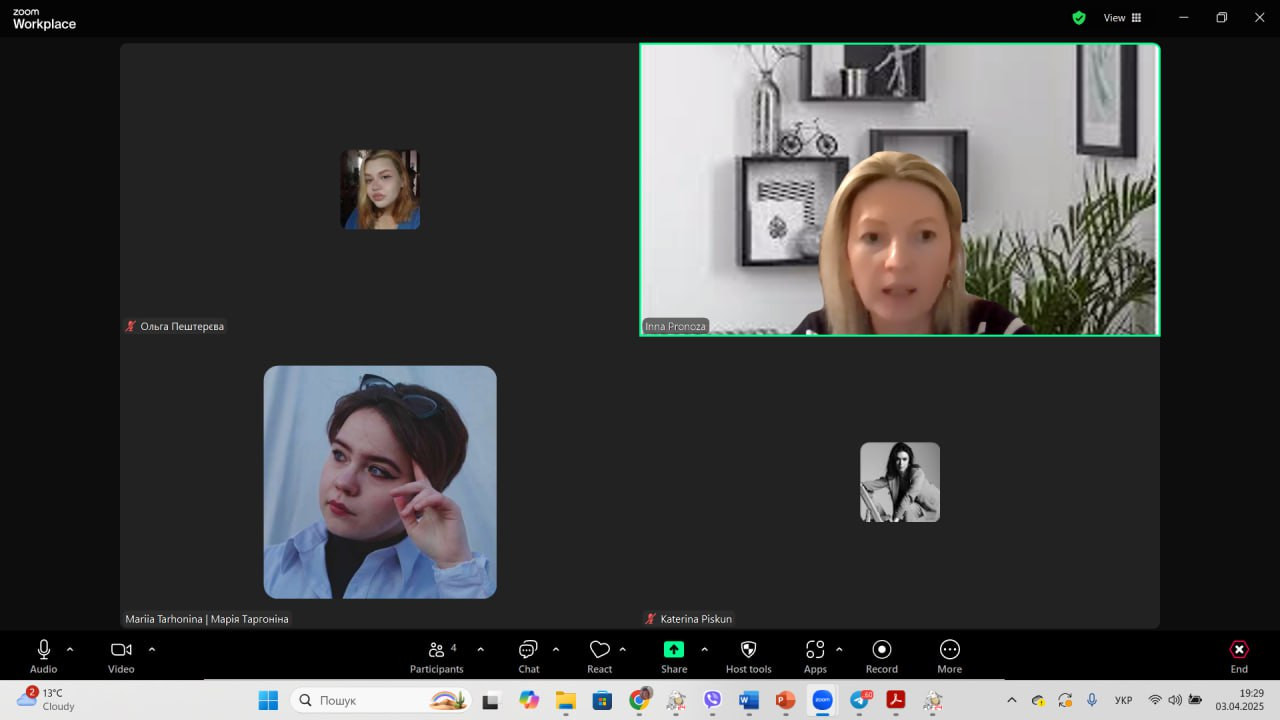The height and width of the screenshot is (720, 1280).
Task: Start recording with the Record button
Action: (x=882, y=656)
